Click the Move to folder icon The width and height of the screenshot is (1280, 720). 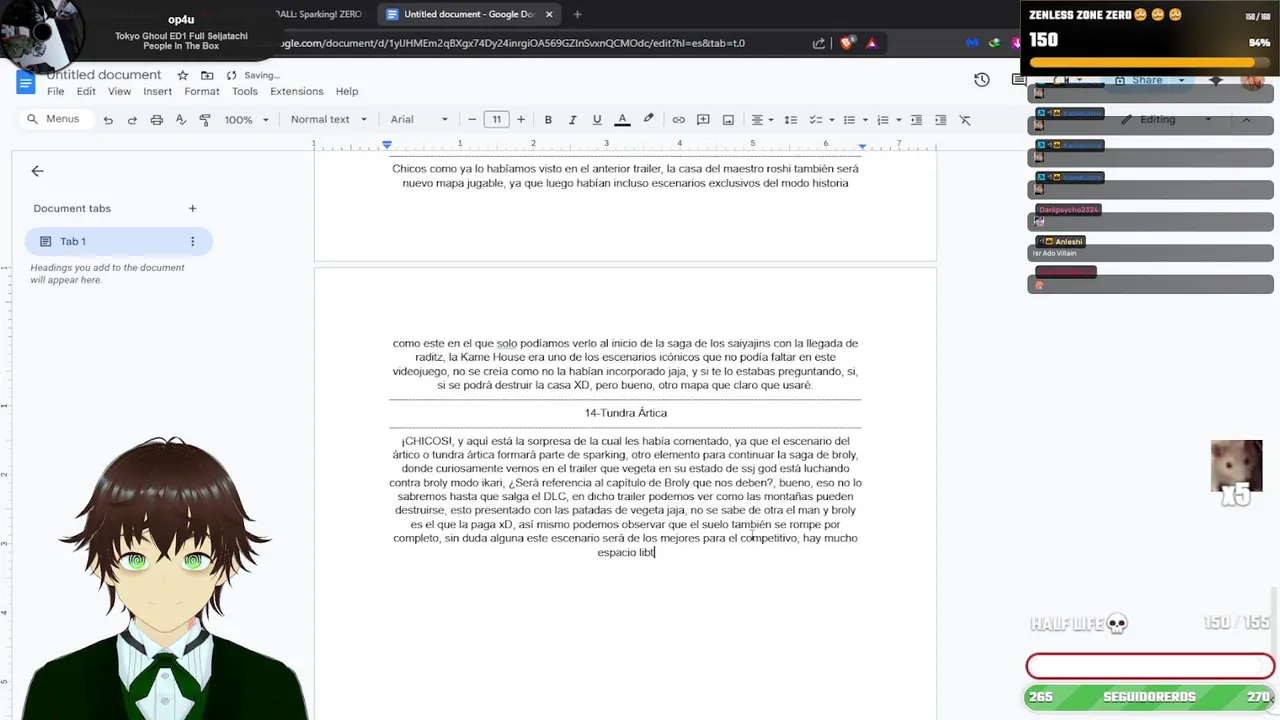(x=207, y=75)
